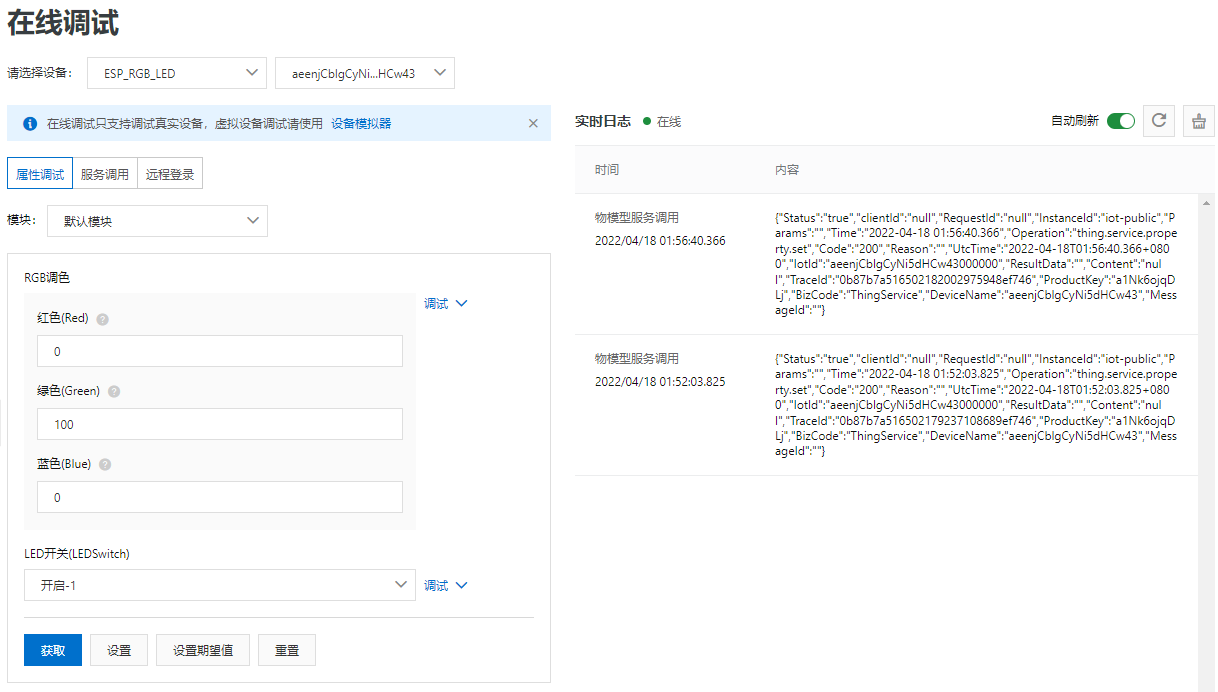Disable the 自动刷新 toggle
The width and height of the screenshot is (1218, 692).
[x=1121, y=120]
